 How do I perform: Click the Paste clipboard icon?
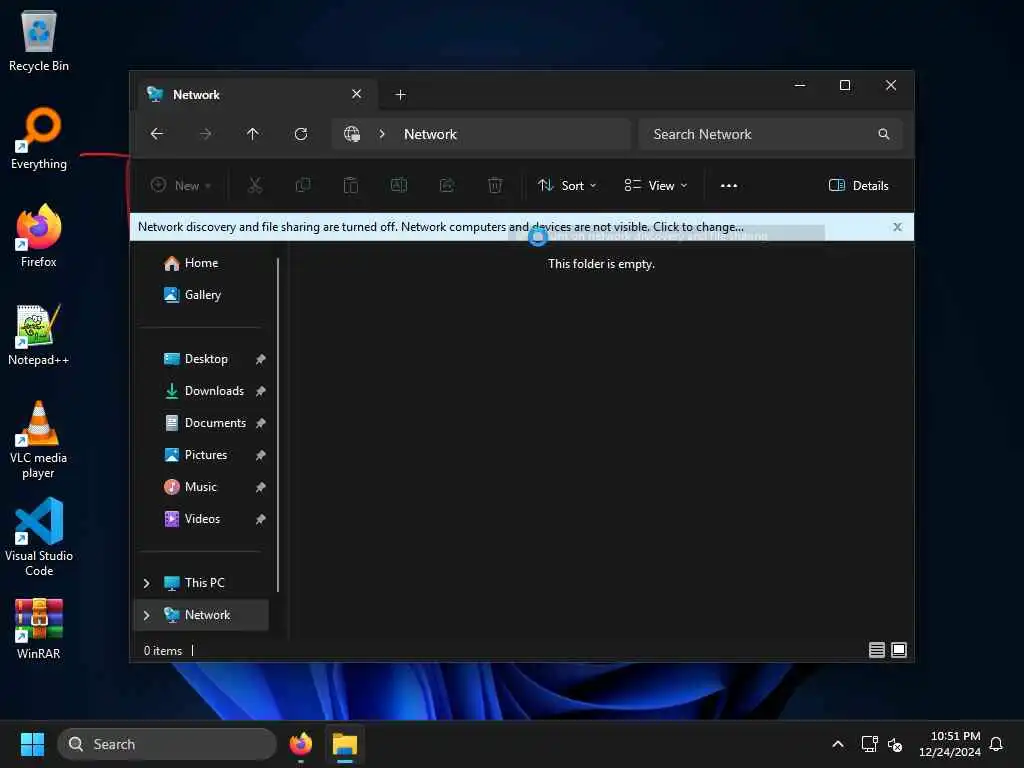pos(351,185)
